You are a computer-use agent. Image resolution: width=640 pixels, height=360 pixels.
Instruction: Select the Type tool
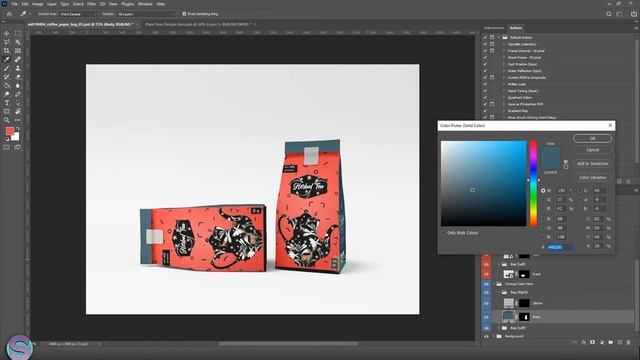point(7,103)
